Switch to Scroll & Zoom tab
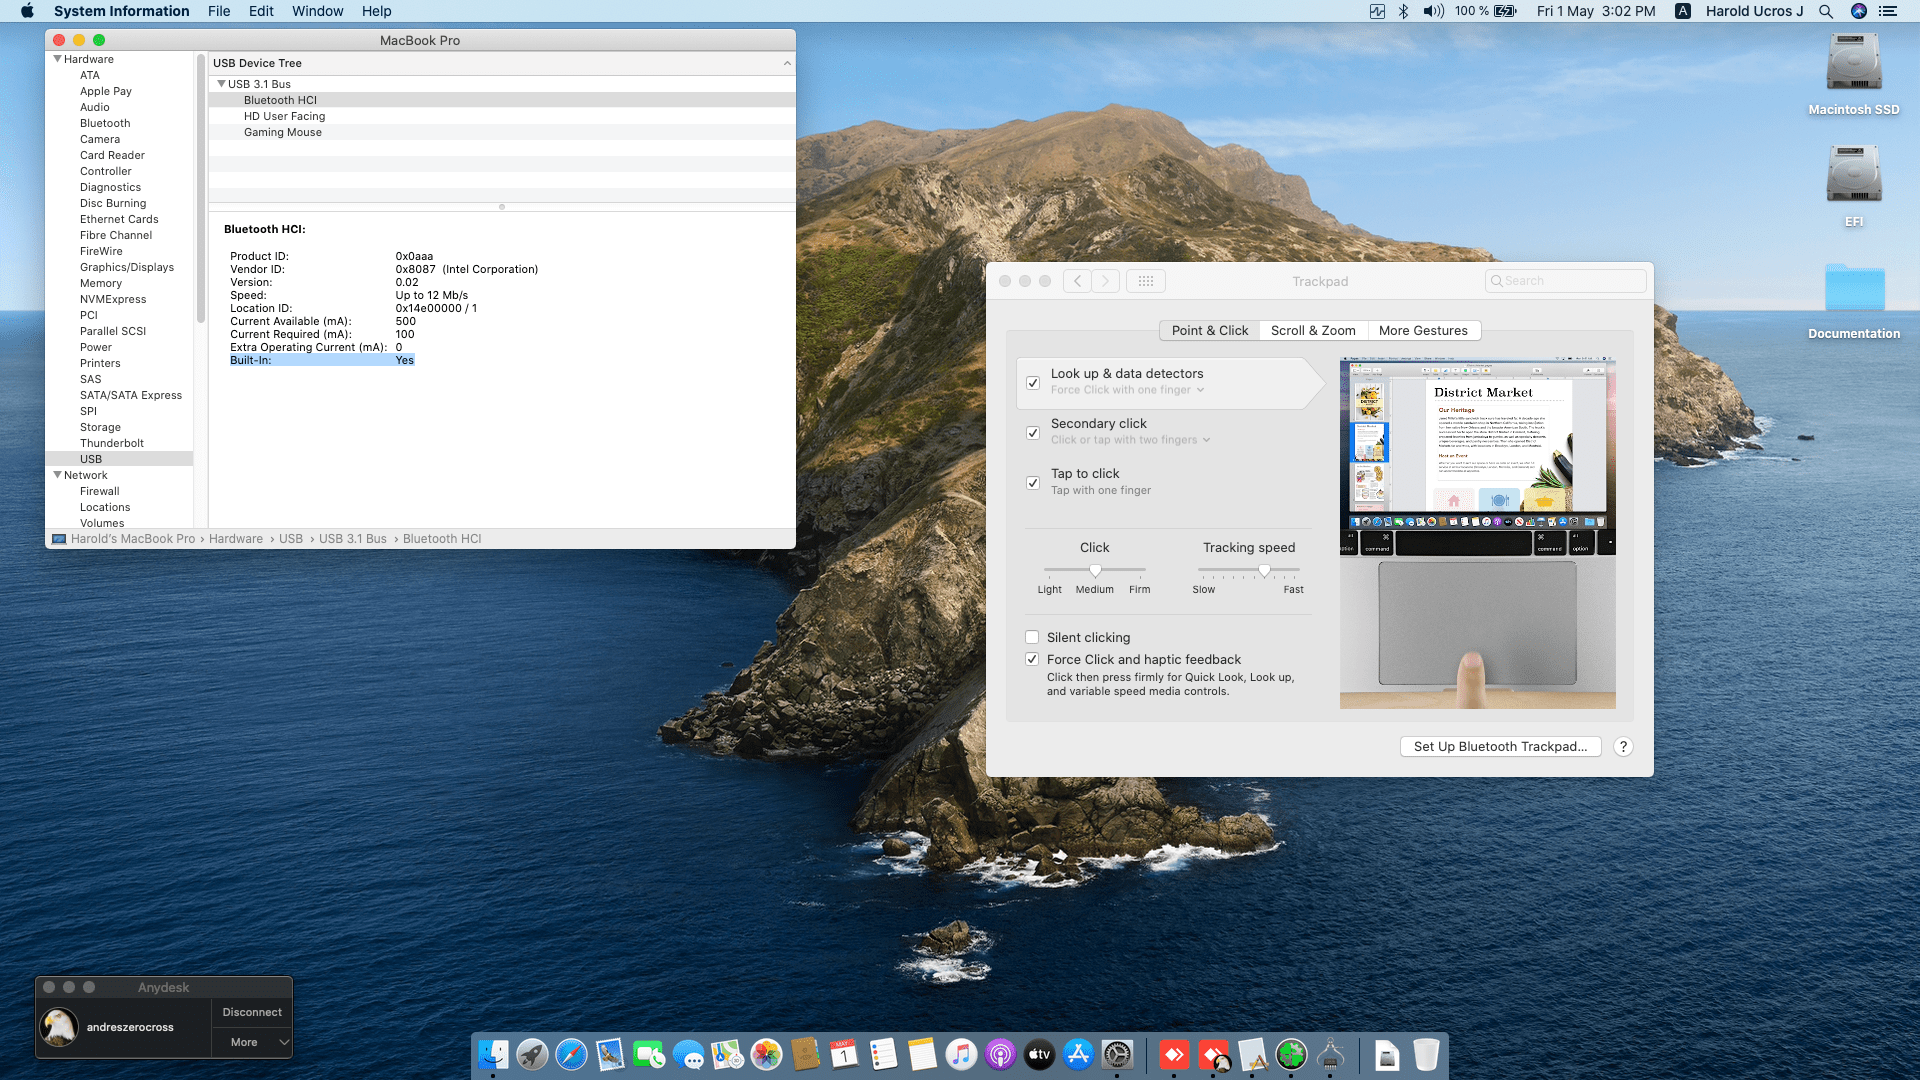Image resolution: width=1920 pixels, height=1080 pixels. tap(1313, 331)
